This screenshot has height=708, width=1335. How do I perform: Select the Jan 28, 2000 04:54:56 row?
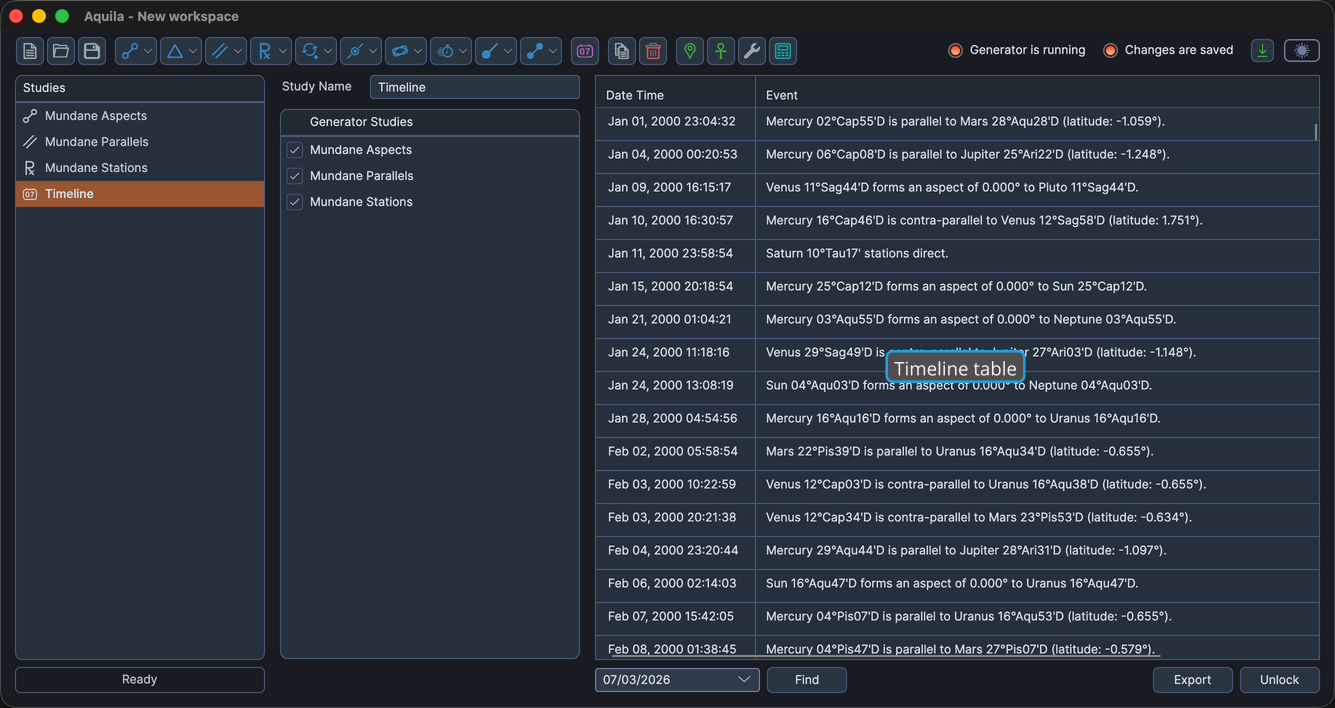point(957,419)
